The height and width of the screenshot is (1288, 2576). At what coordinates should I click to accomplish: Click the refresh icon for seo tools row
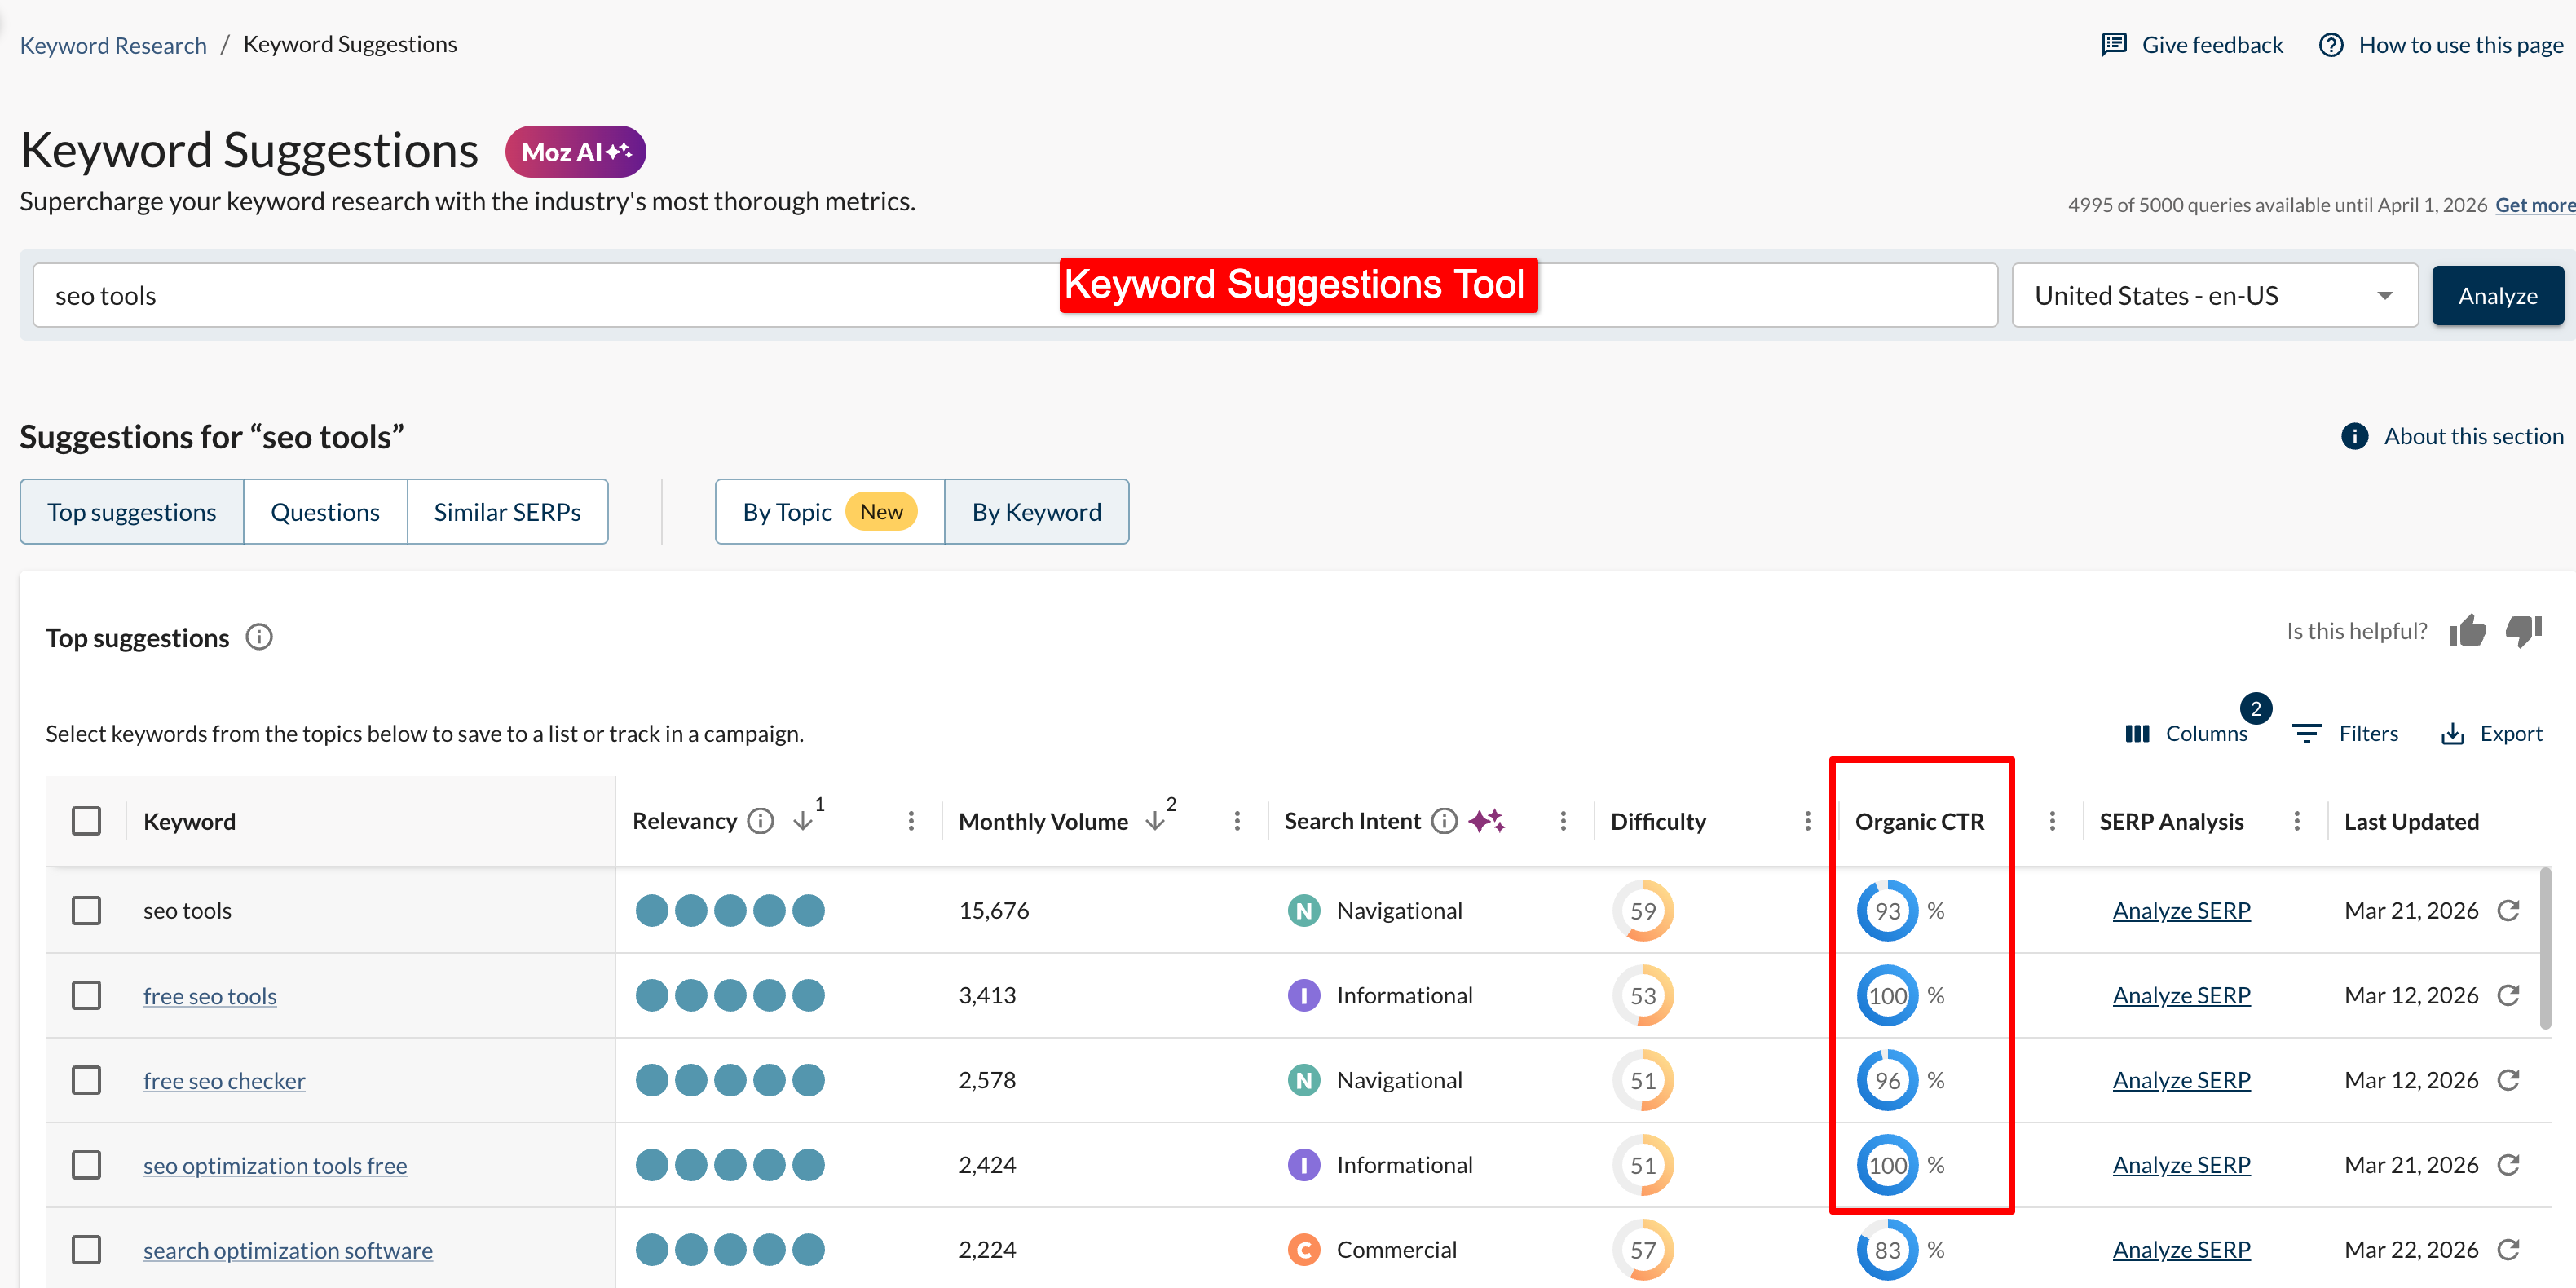click(x=2509, y=910)
